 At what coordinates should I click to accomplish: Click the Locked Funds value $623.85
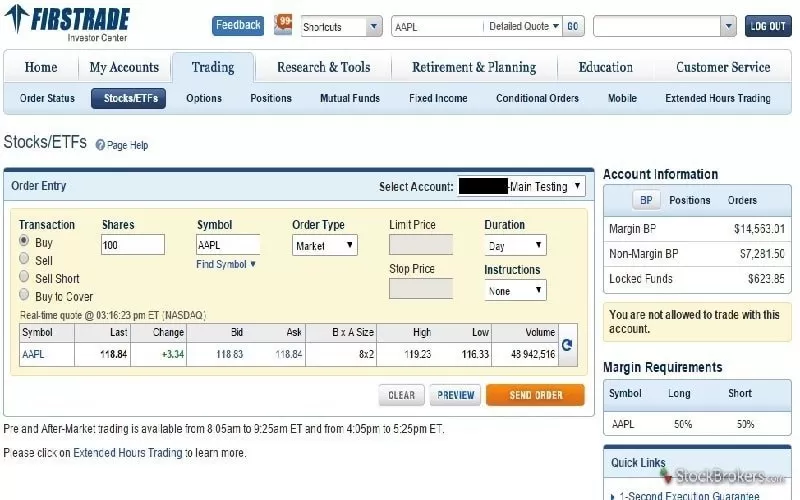point(766,279)
